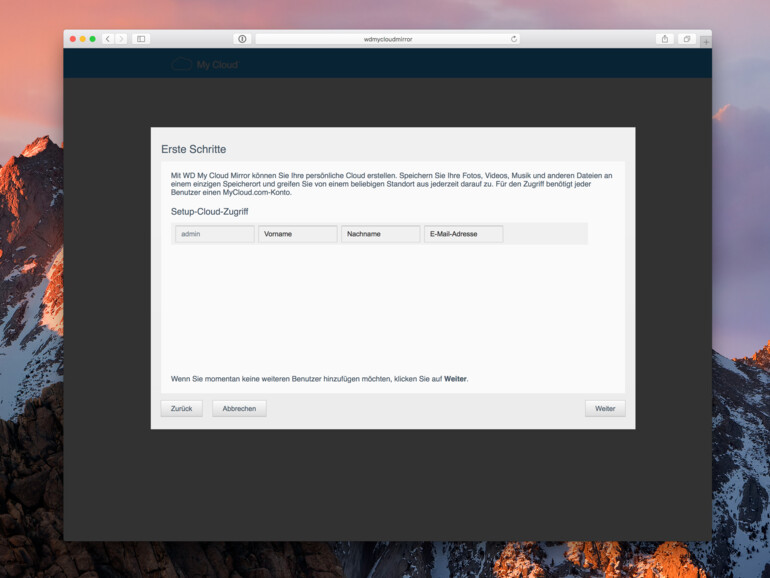
Task: Focus the E-Mail-Adresse input field
Action: click(x=464, y=234)
